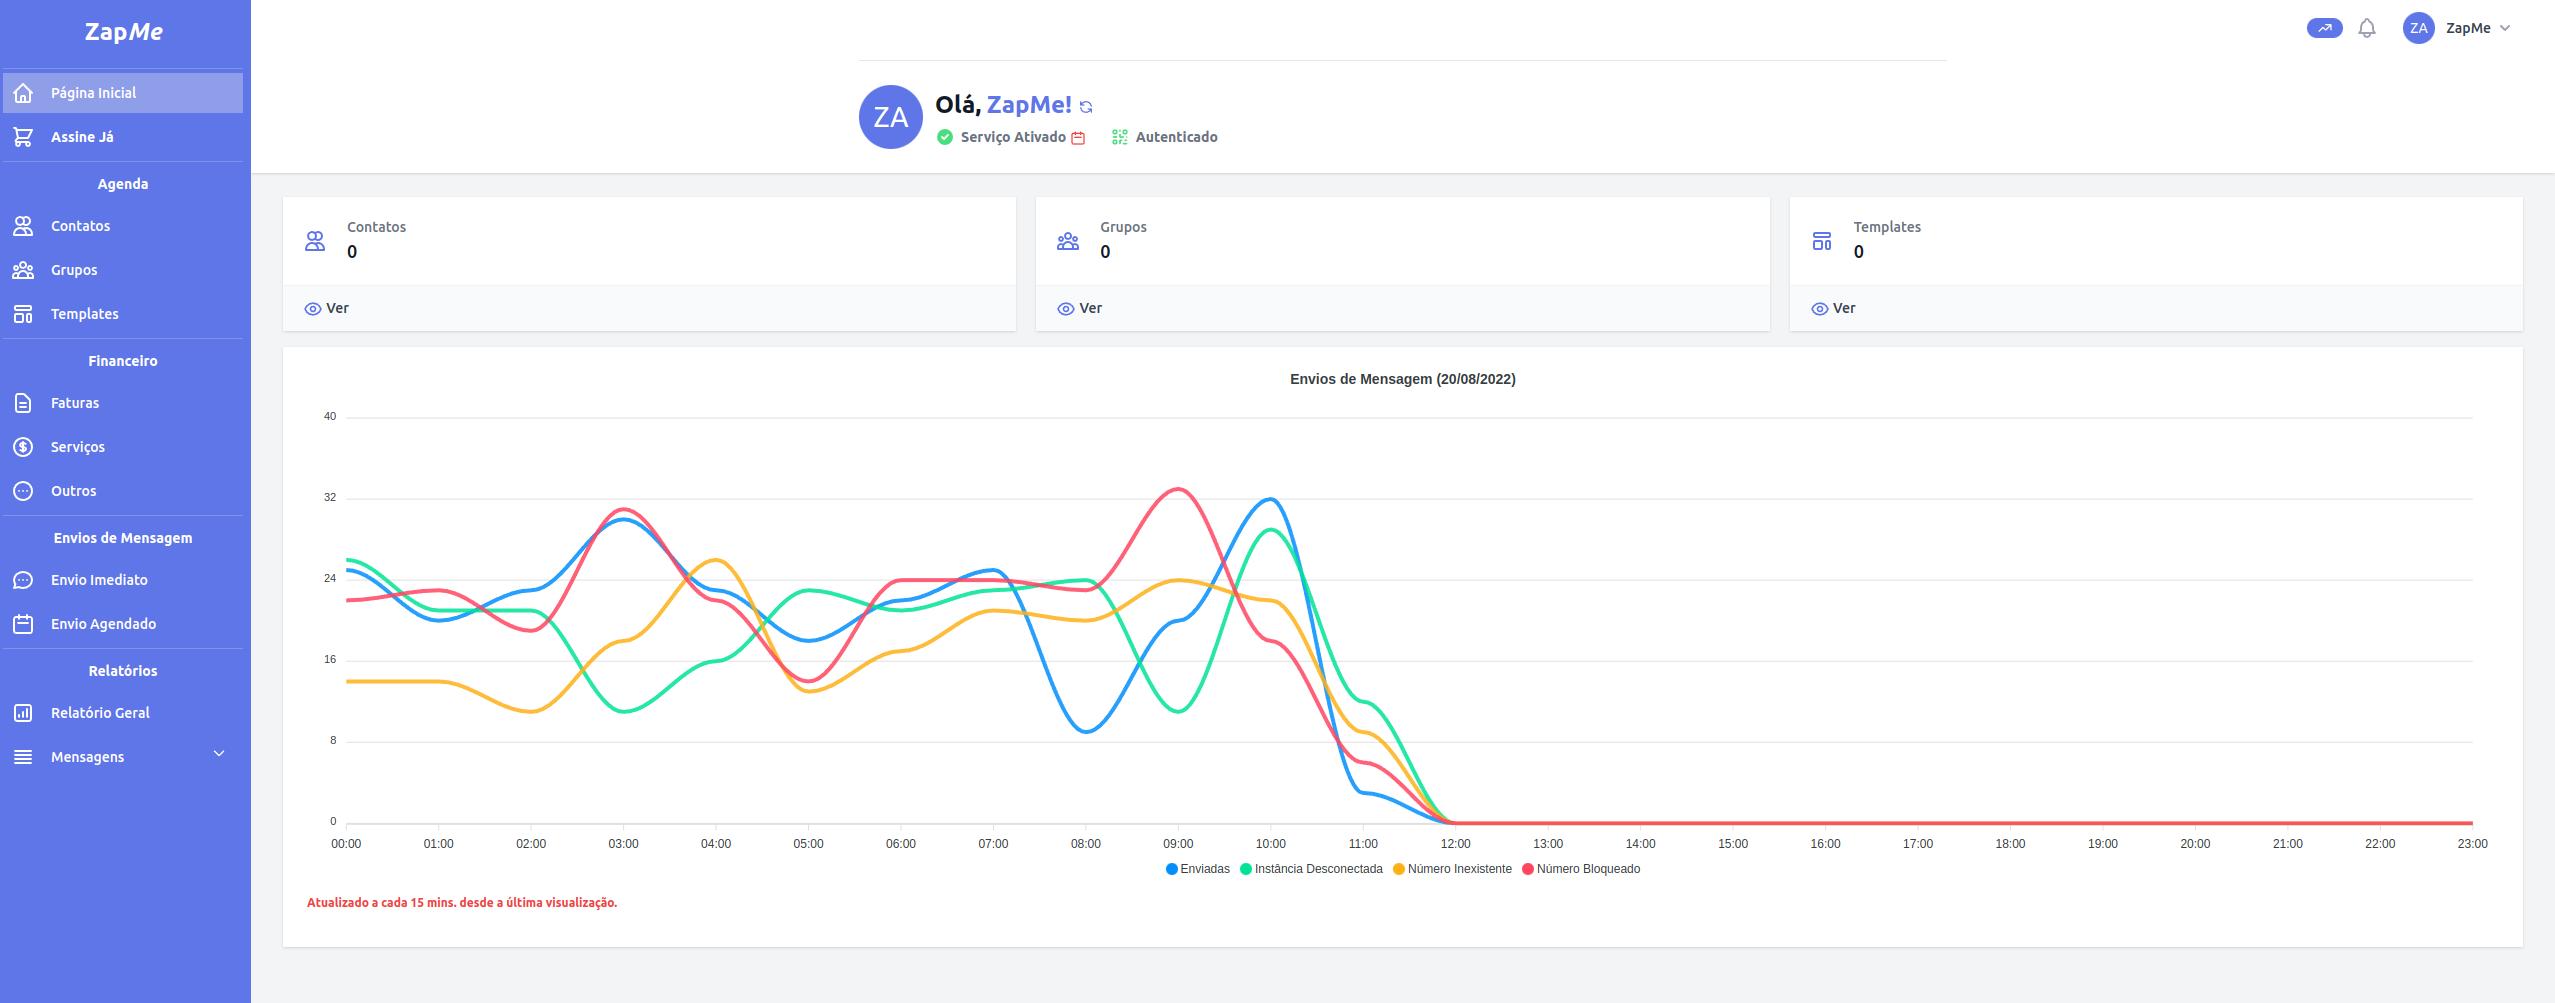2555x1003 pixels.
Task: Click the red calendar icon near Serviço Ativado
Action: point(1078,138)
